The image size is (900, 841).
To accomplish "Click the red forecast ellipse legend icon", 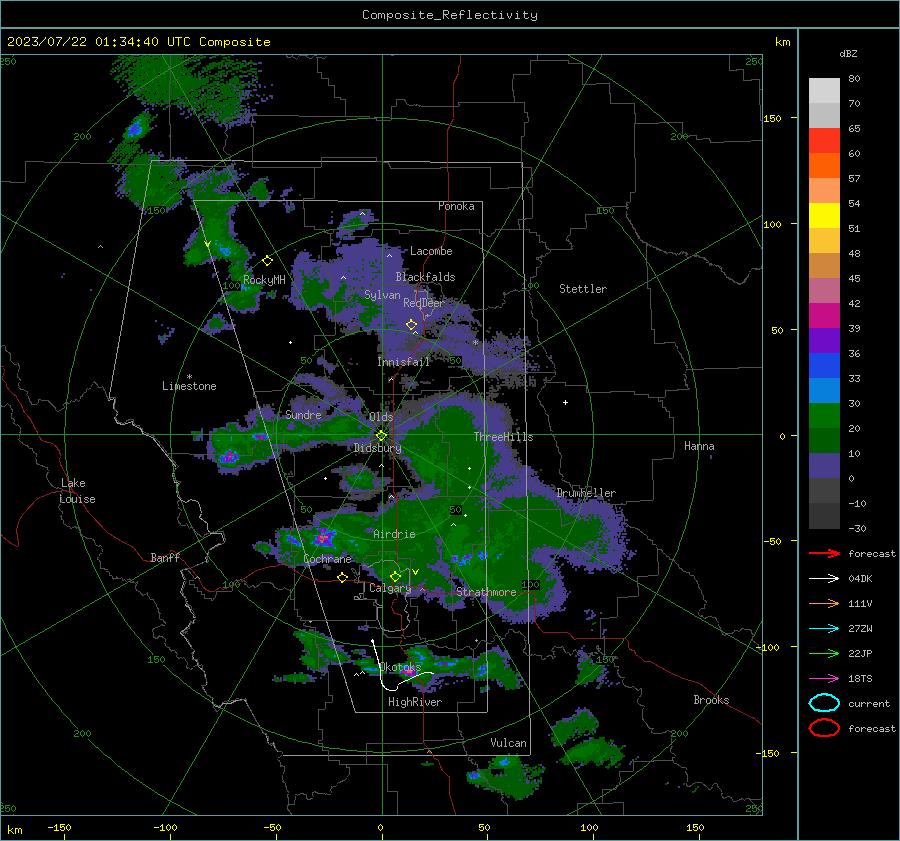I will [x=824, y=728].
